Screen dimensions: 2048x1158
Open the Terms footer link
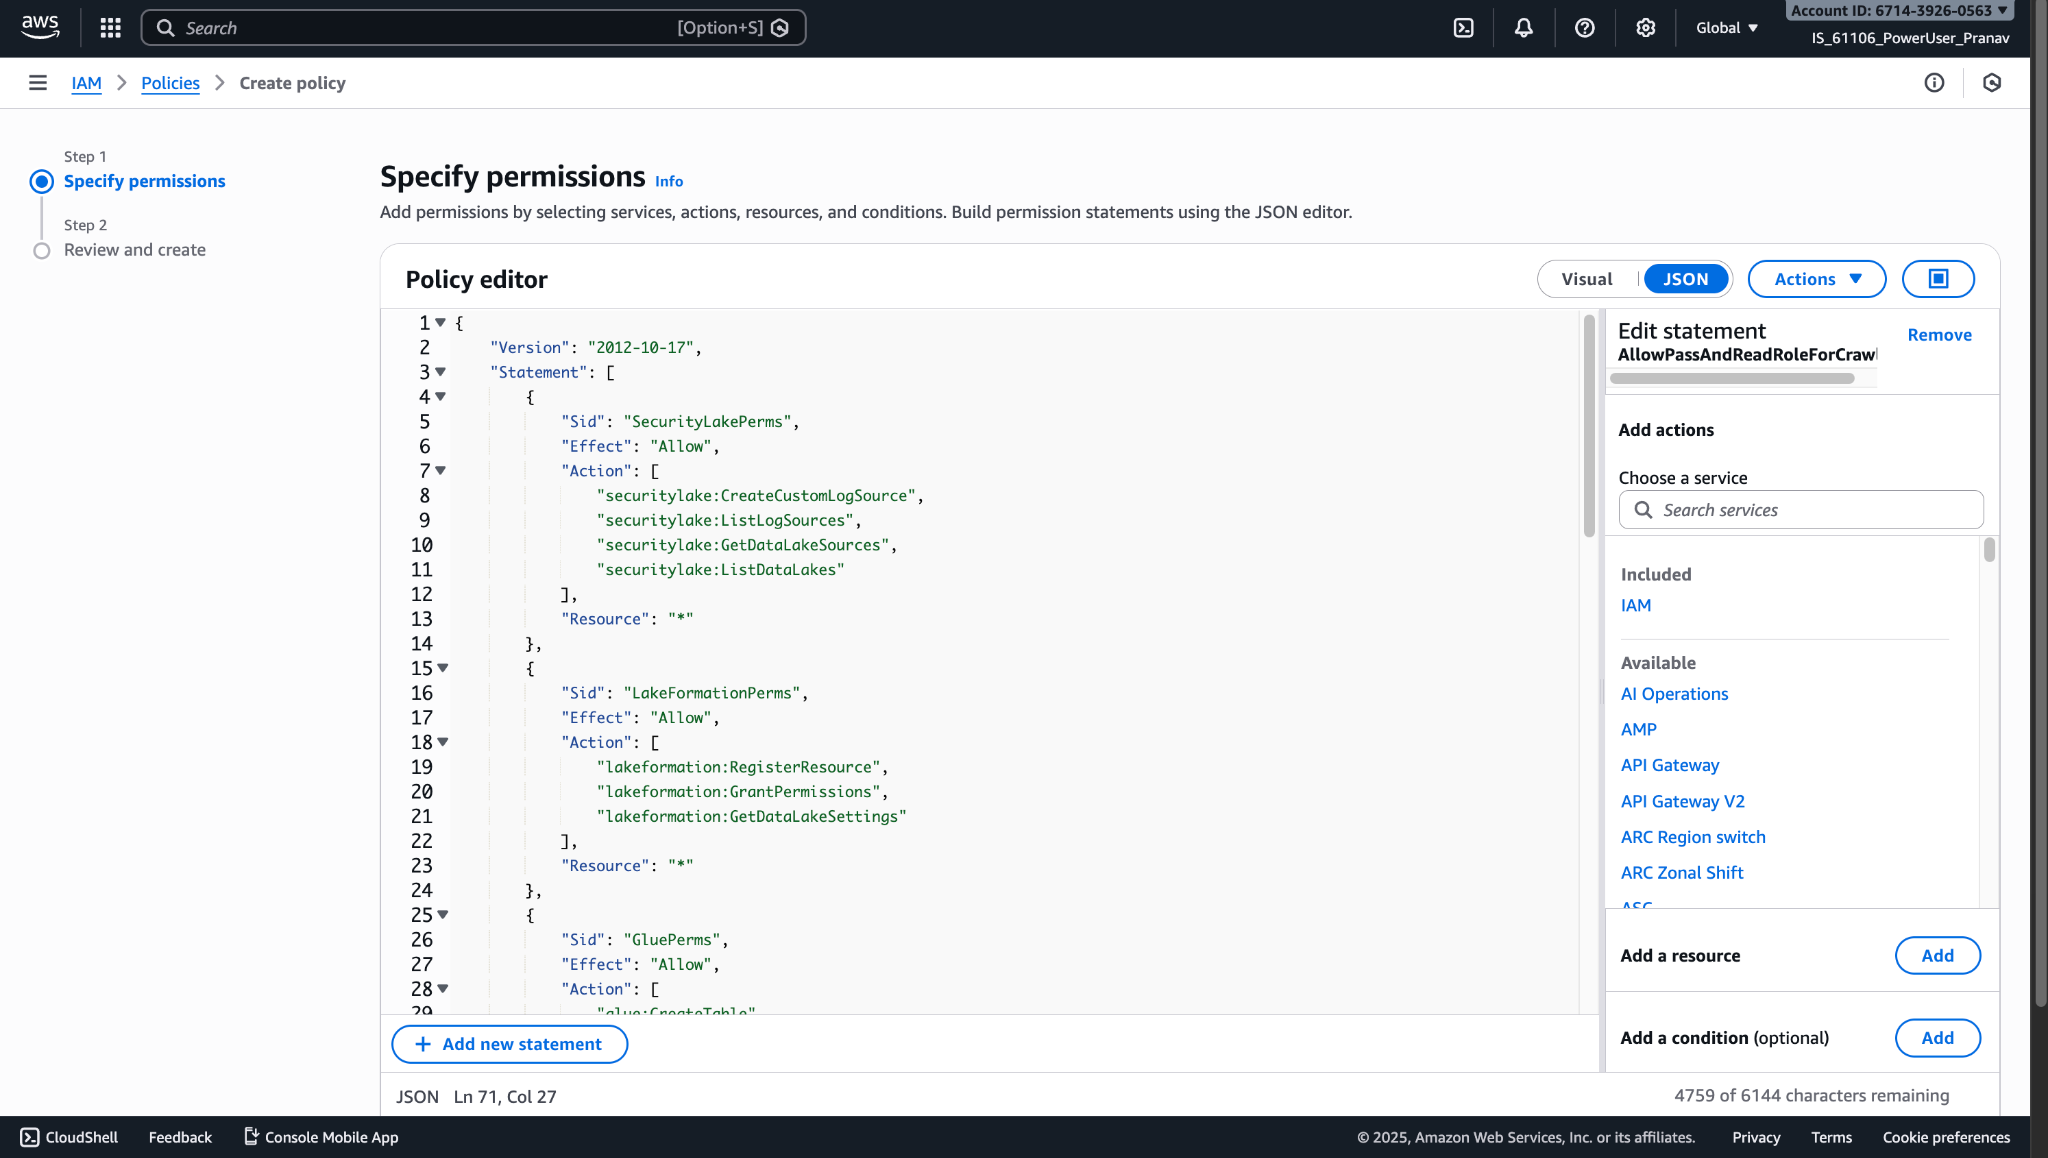click(1831, 1137)
